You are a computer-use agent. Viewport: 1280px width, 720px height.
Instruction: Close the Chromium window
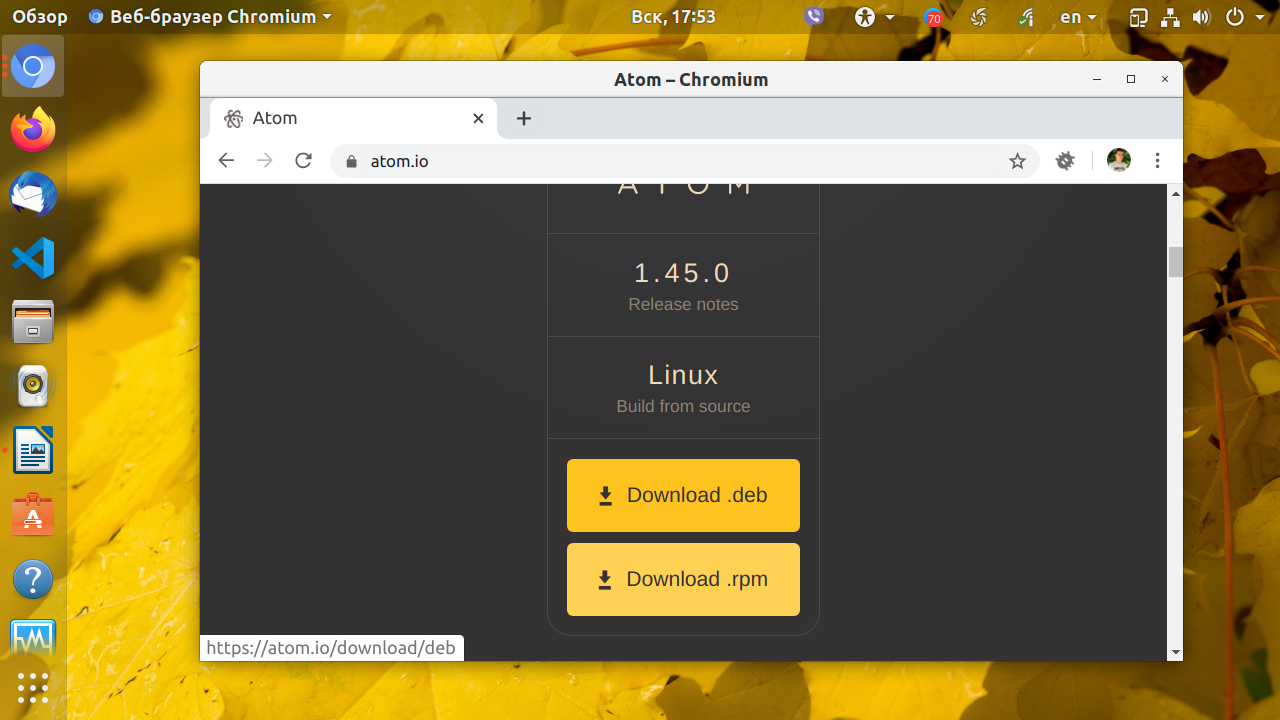click(x=1165, y=79)
